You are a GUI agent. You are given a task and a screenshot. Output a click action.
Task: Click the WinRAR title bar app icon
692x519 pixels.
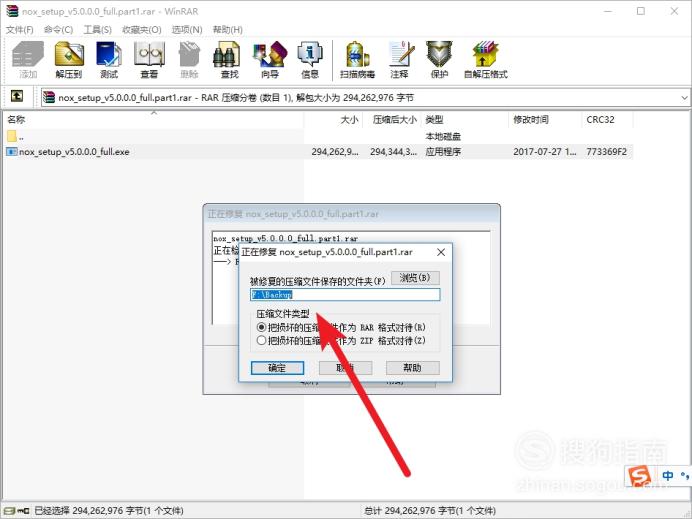(12, 11)
